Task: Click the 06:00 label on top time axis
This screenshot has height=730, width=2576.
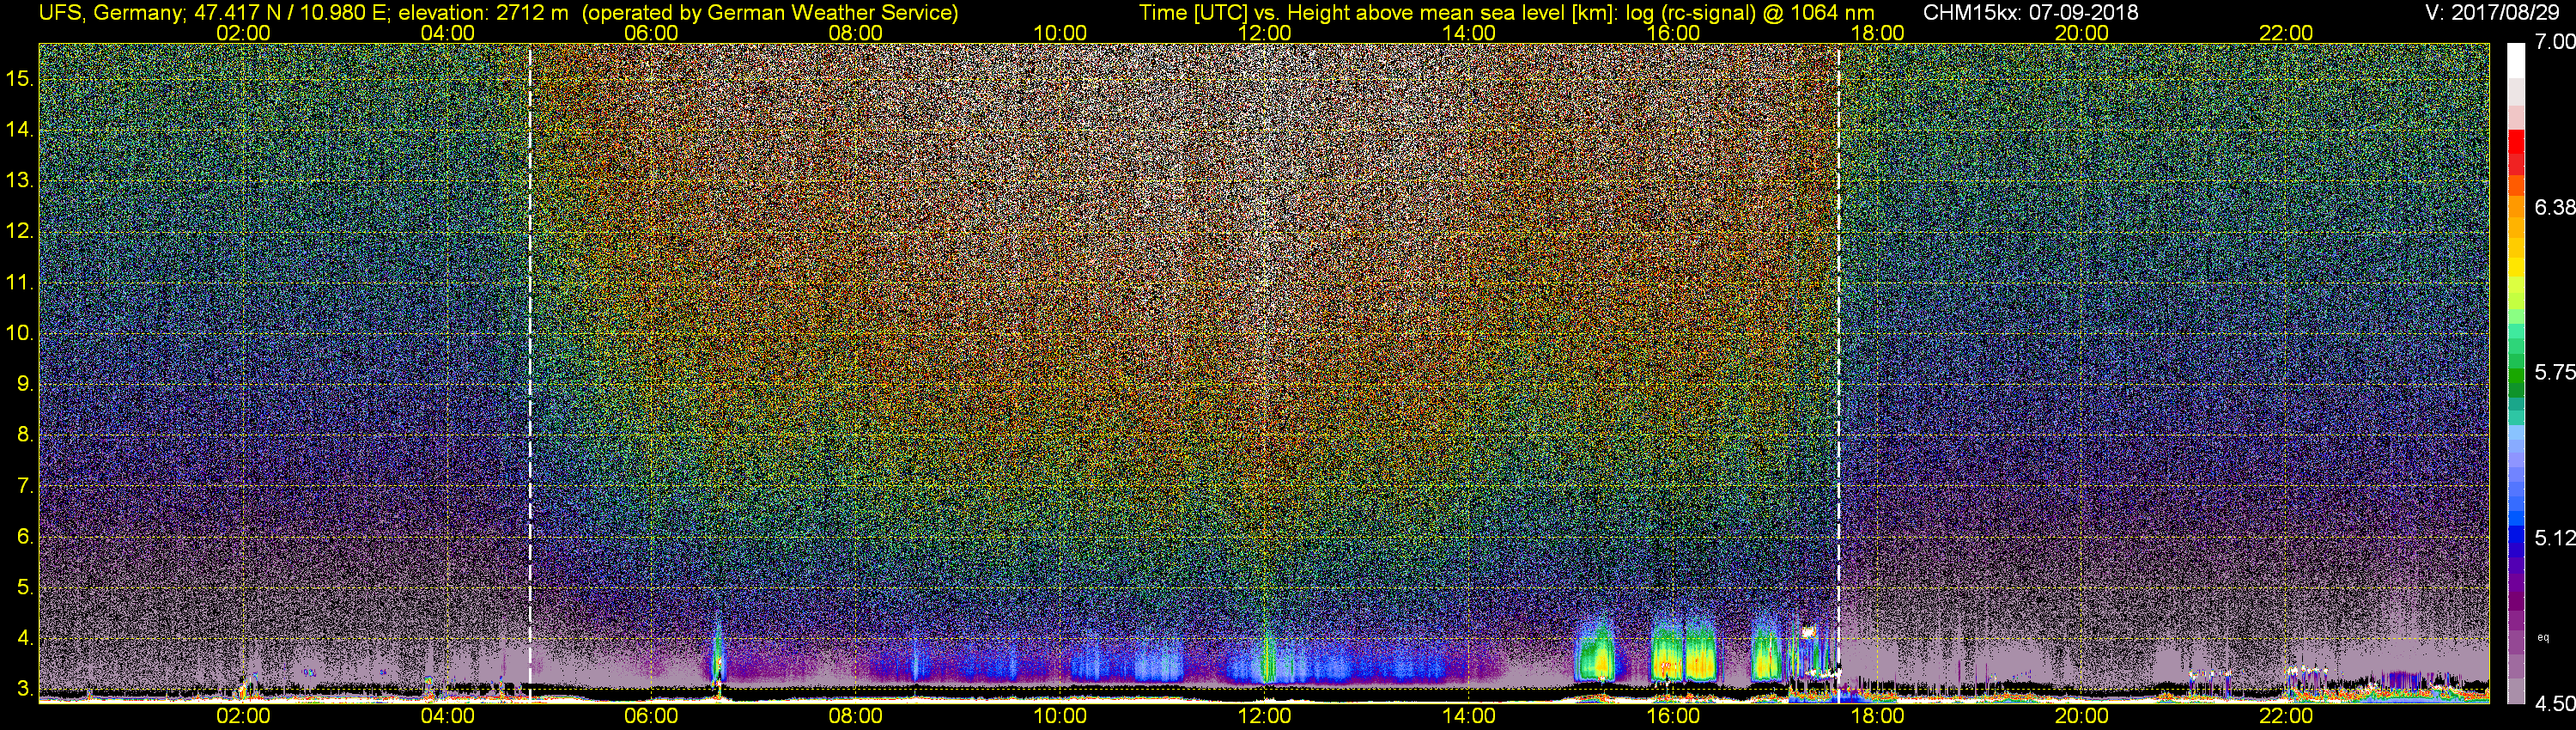Action: (x=651, y=33)
